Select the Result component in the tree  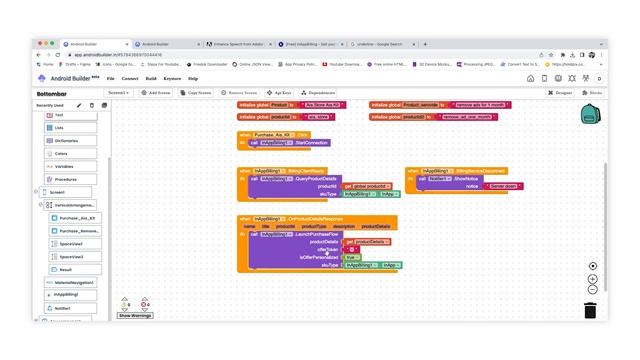click(x=76, y=270)
